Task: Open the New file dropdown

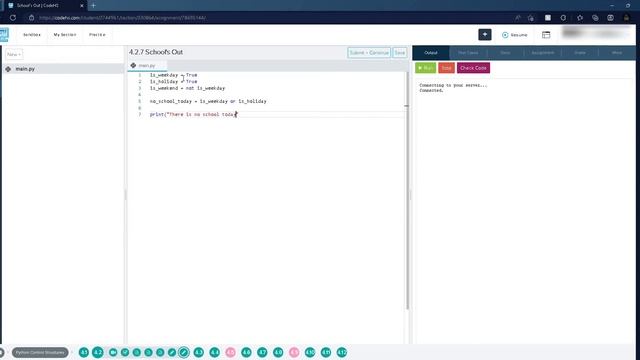Action: [x=14, y=54]
